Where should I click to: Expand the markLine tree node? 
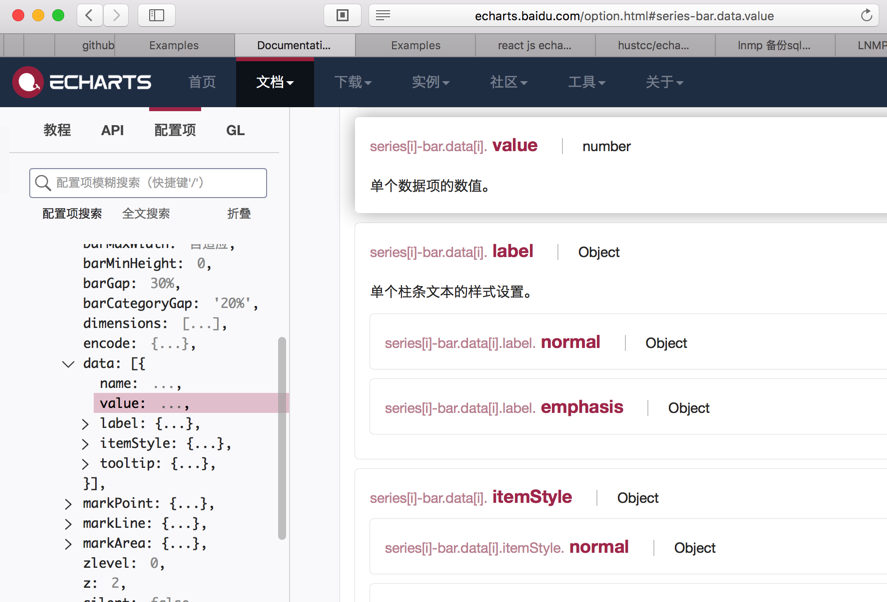[x=68, y=524]
